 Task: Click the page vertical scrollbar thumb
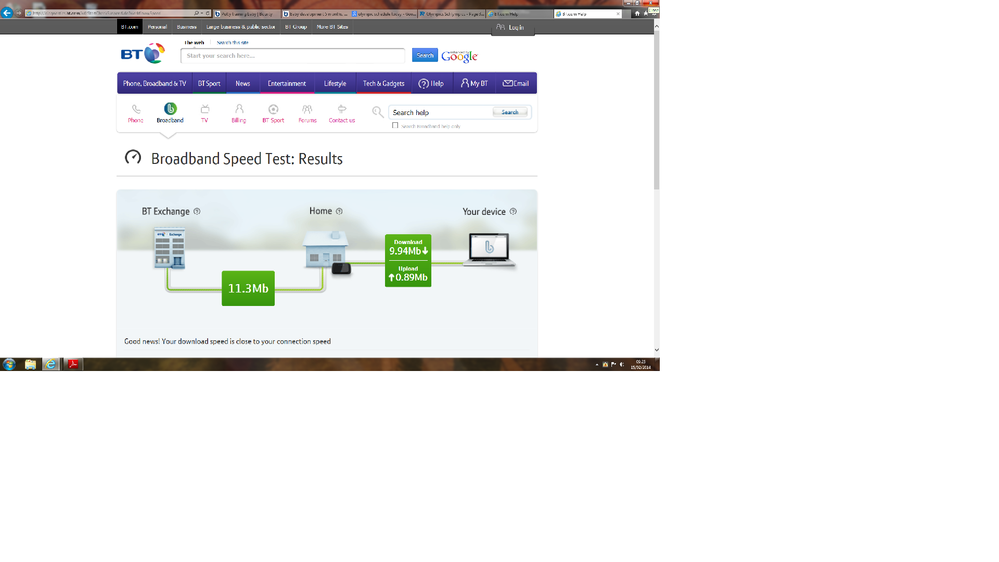[x=656, y=112]
